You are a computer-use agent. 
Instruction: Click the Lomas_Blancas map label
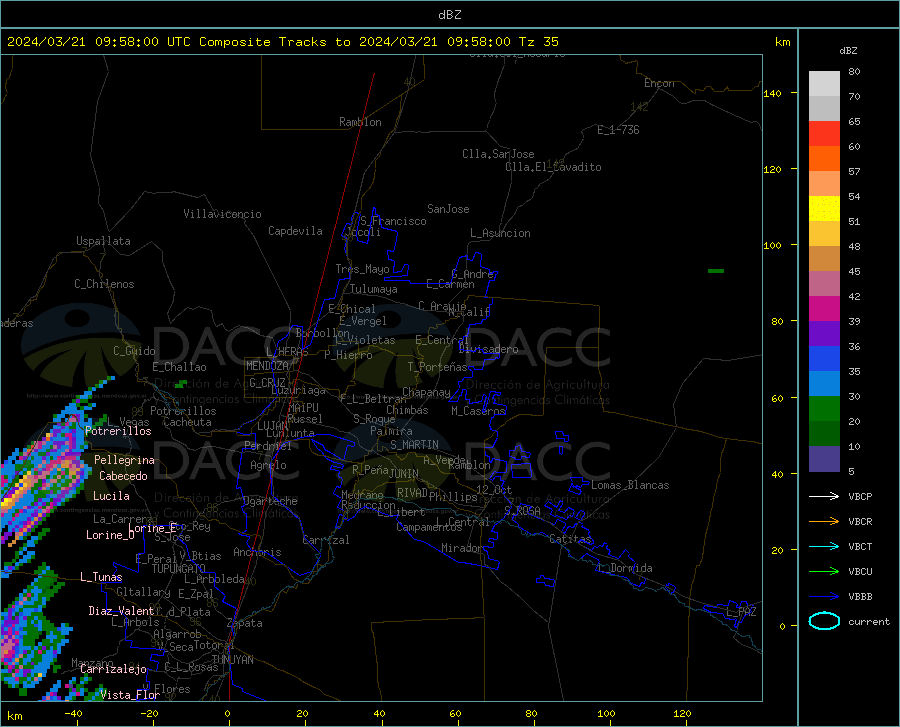[630, 485]
